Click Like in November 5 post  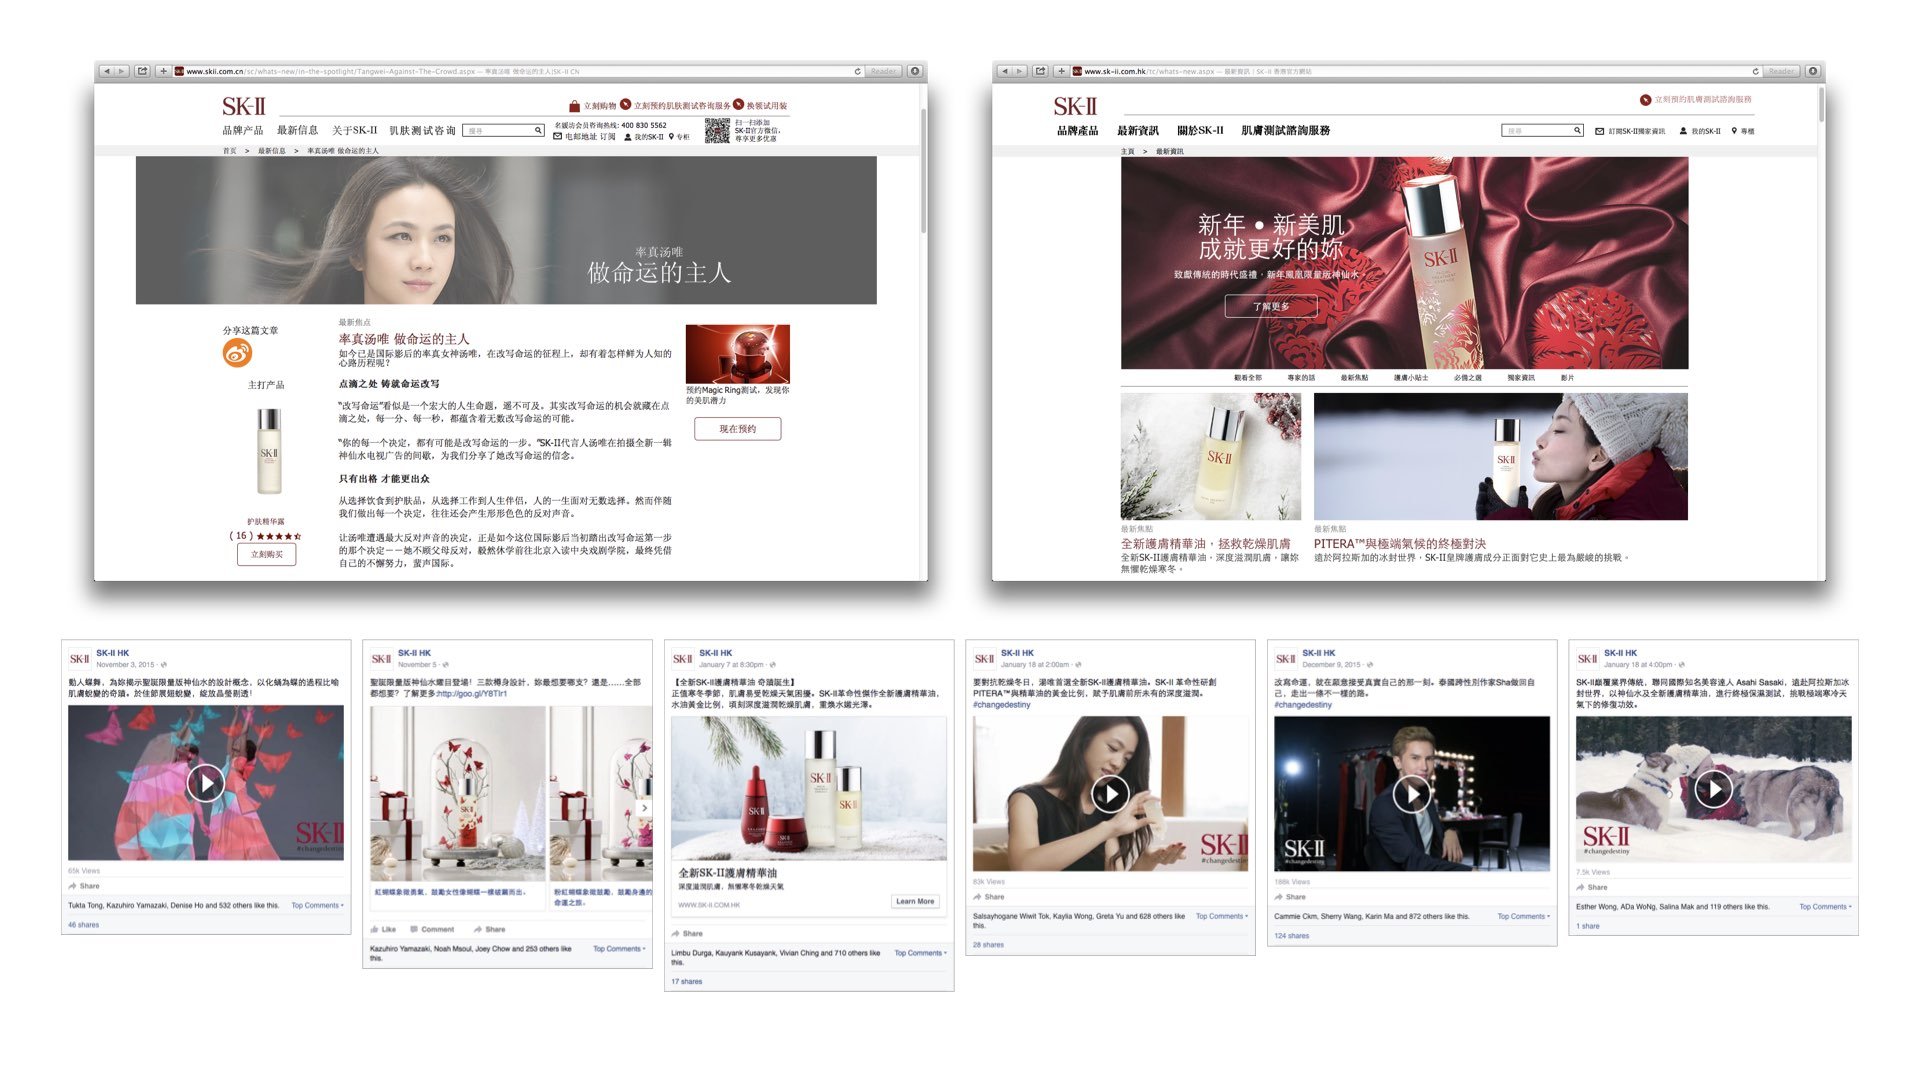pos(384,929)
